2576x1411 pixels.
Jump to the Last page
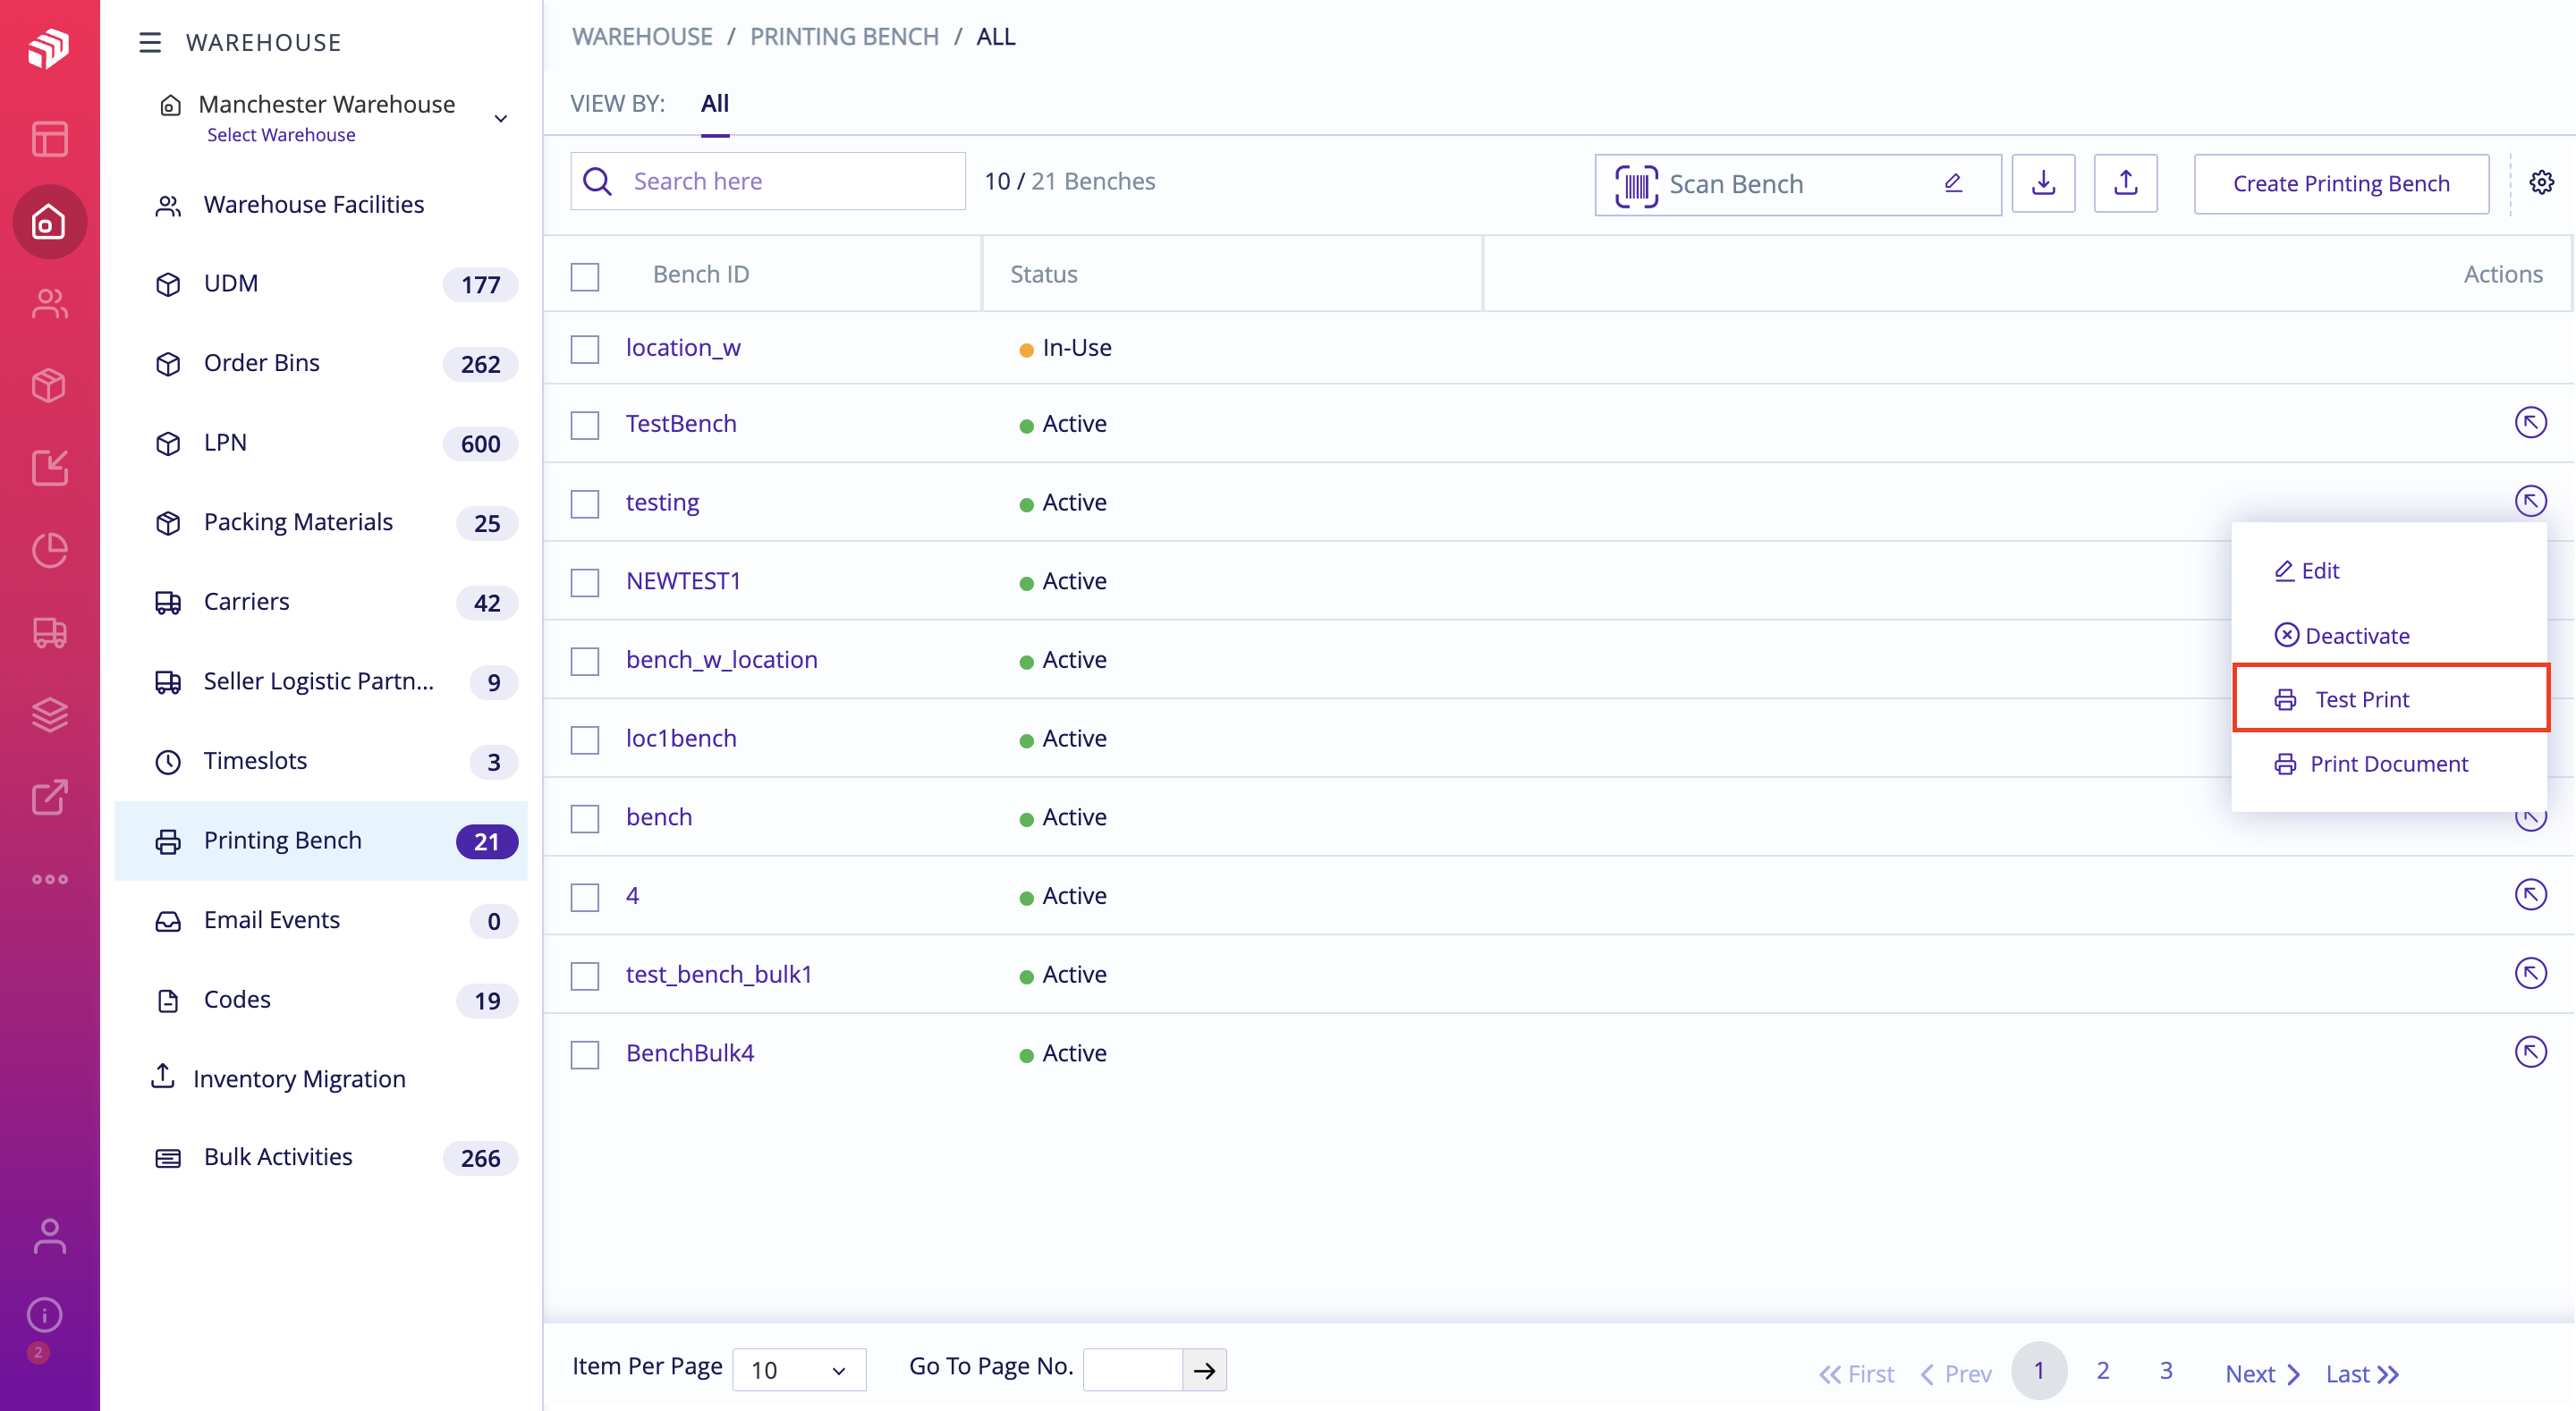click(2361, 1374)
